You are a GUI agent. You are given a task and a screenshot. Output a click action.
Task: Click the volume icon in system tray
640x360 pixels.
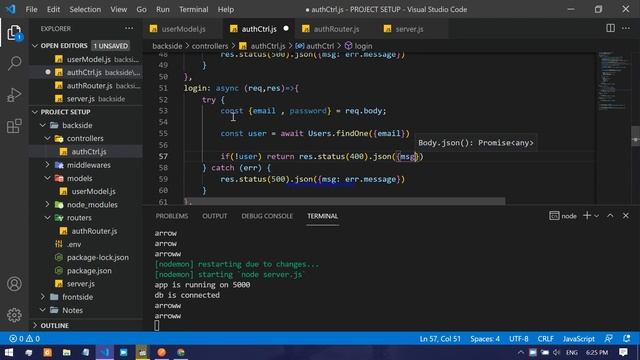pos(557,352)
